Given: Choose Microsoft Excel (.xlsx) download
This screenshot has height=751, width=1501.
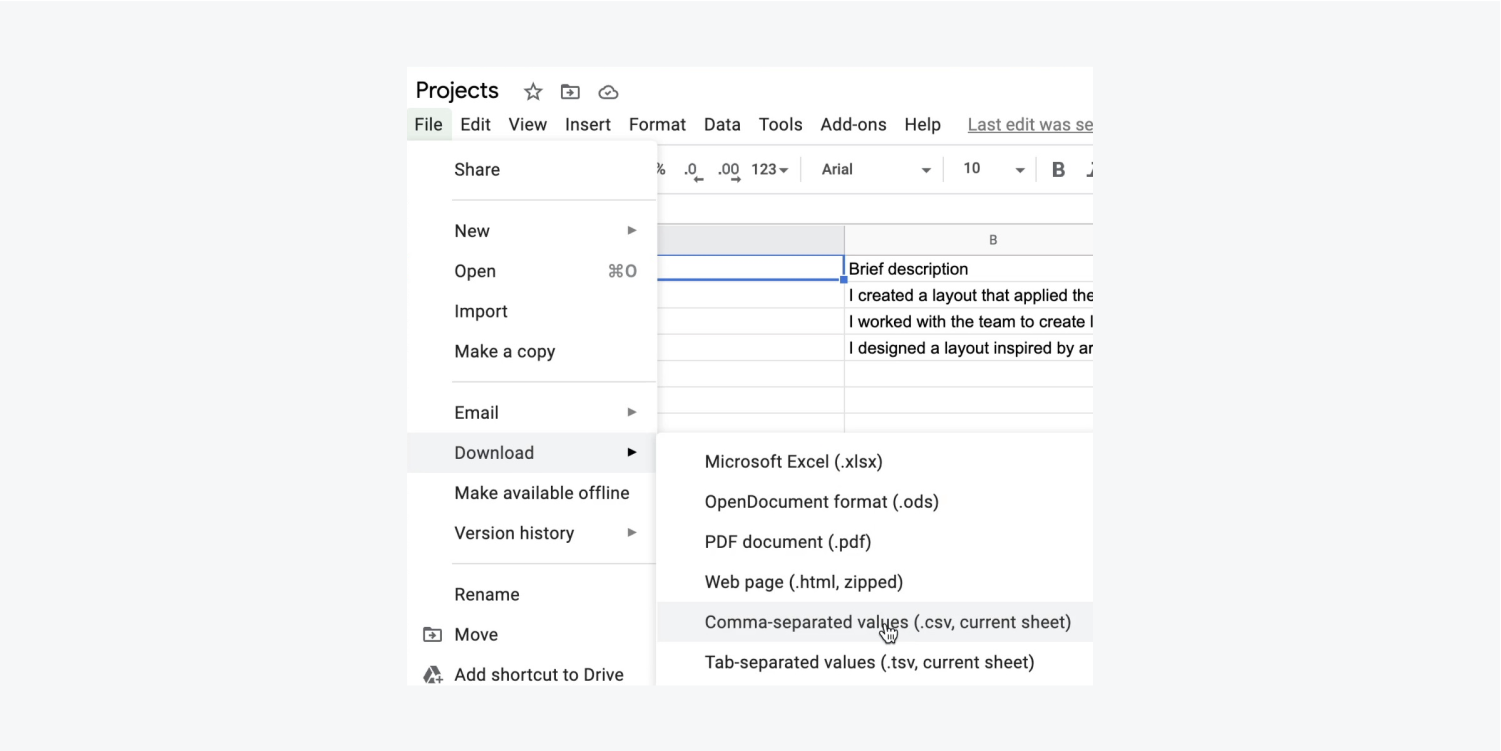Looking at the screenshot, I should (x=793, y=462).
